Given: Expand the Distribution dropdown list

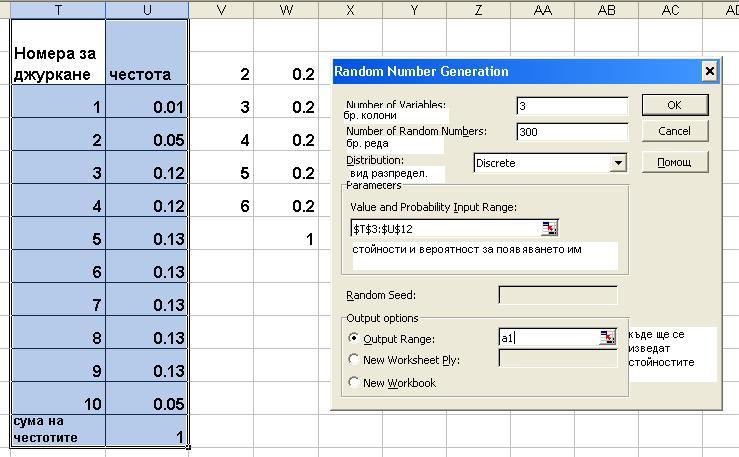Looking at the screenshot, I should [x=618, y=163].
